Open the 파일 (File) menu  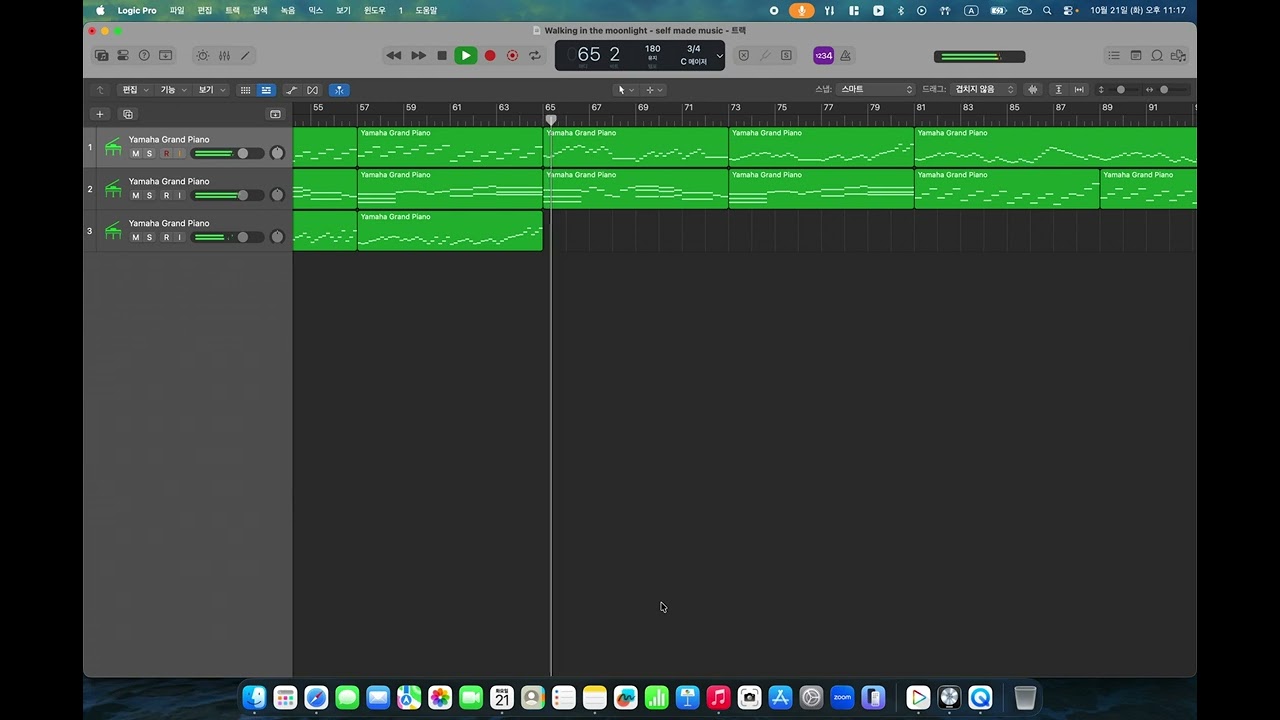[x=177, y=10]
